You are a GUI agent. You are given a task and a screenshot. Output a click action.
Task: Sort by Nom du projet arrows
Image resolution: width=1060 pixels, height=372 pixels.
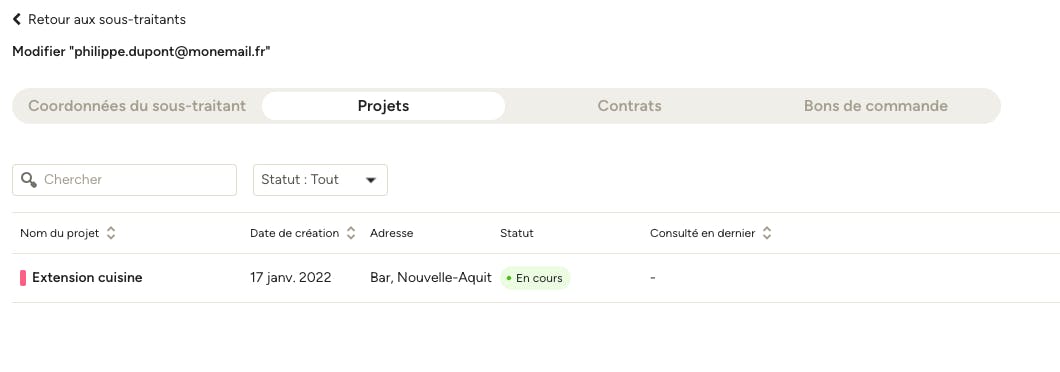tap(111, 233)
